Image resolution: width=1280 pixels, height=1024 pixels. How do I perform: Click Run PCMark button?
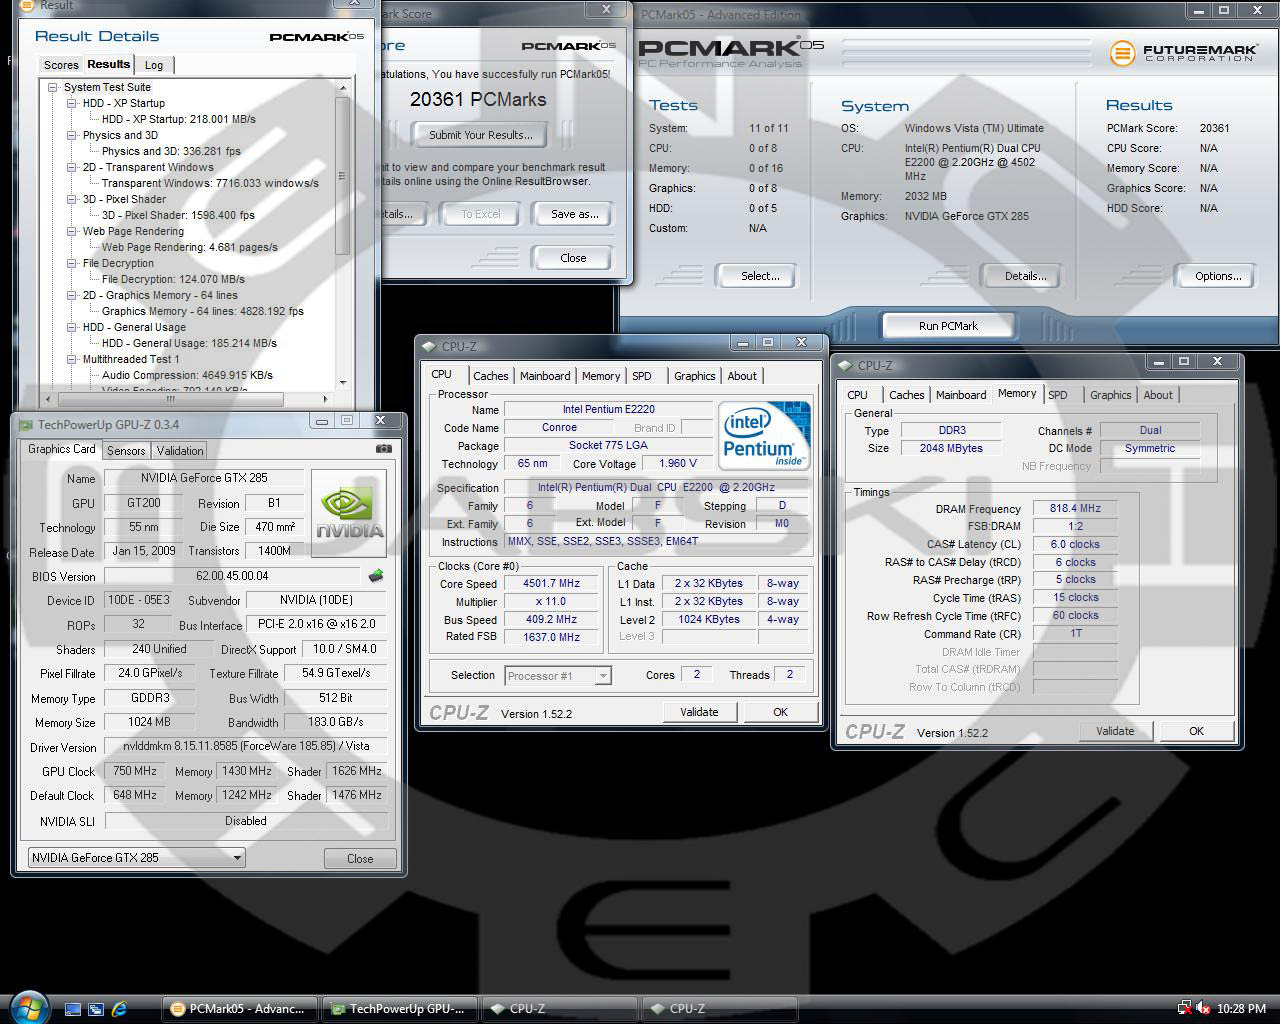(x=948, y=326)
